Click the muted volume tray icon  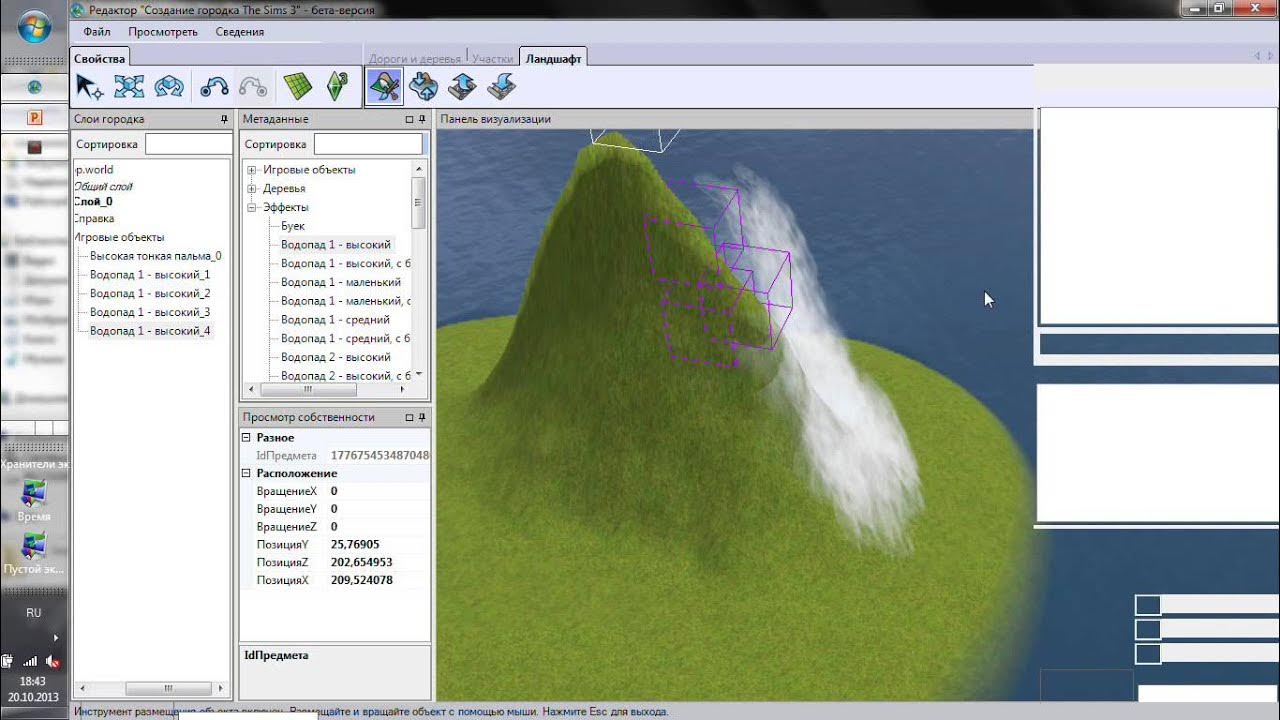(x=52, y=661)
